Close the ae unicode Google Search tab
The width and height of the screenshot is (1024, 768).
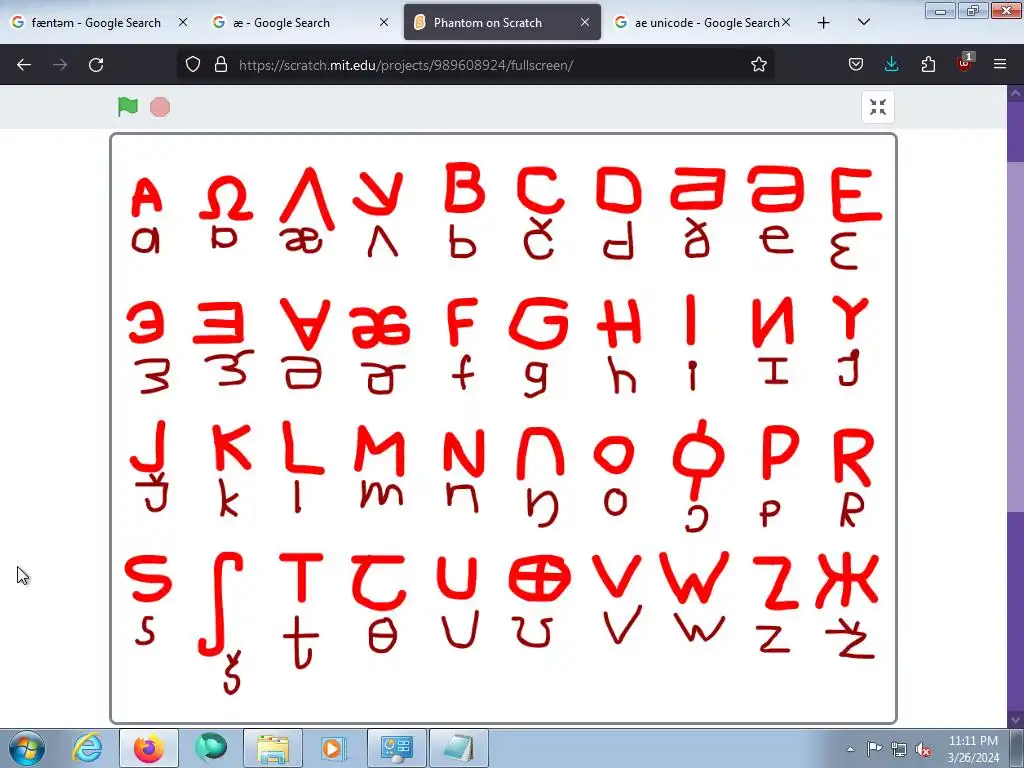coord(786,22)
